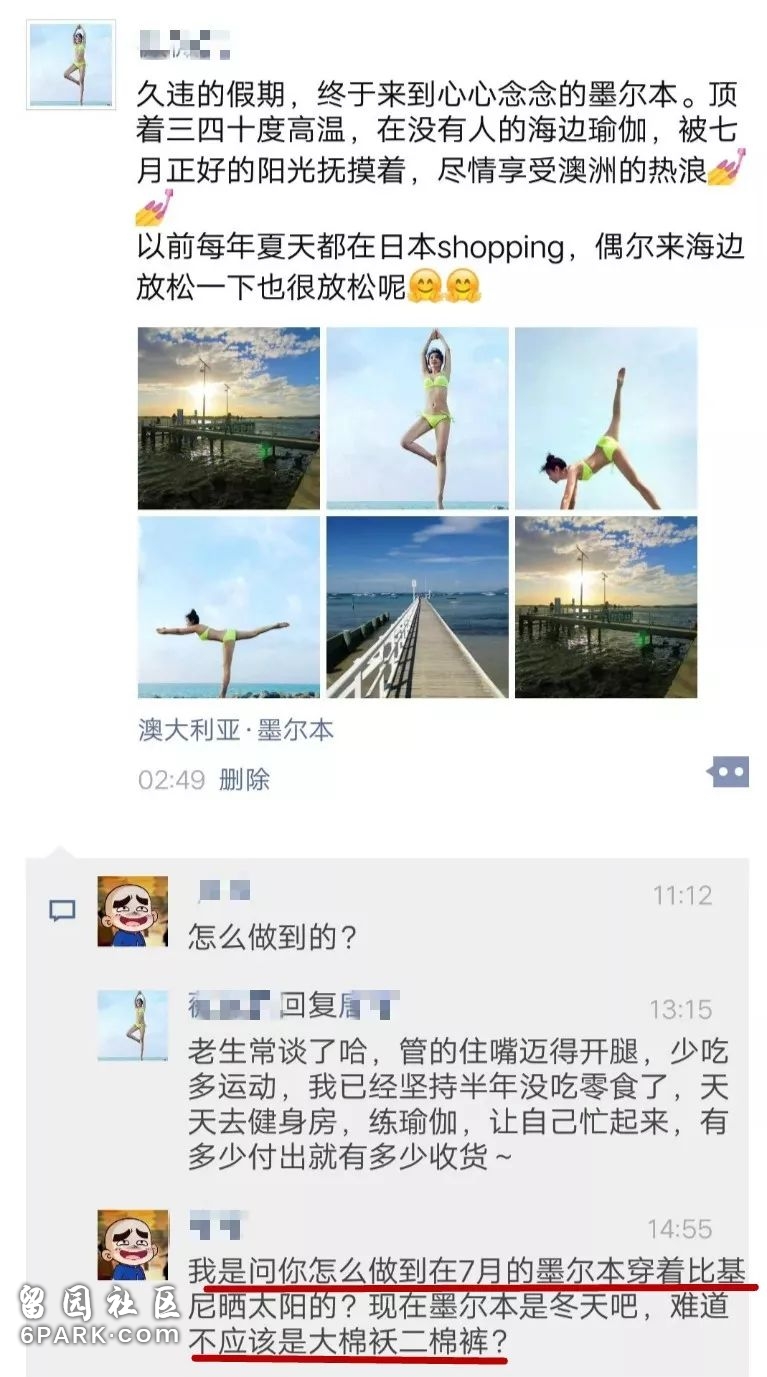The height and width of the screenshot is (1377, 767).
Task: Open the tree-pose yoga photo
Action: point(417,419)
